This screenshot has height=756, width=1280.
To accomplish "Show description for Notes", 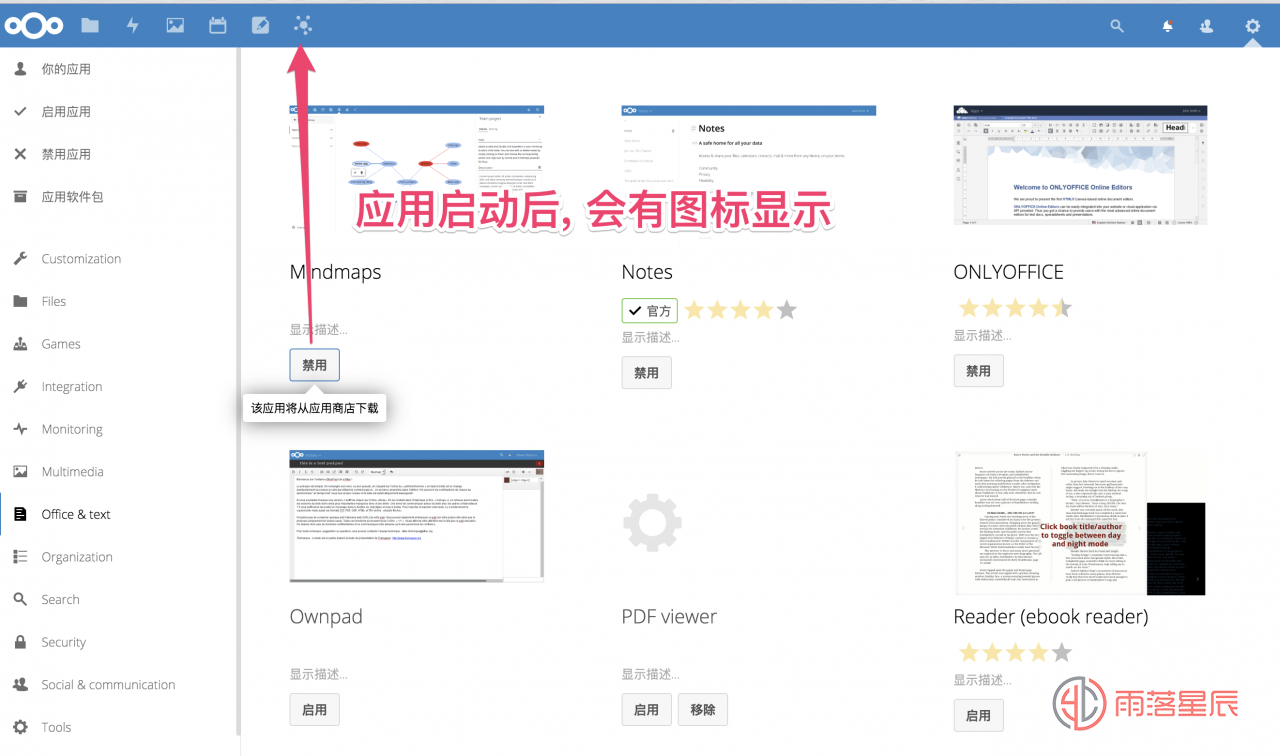I will [x=651, y=337].
